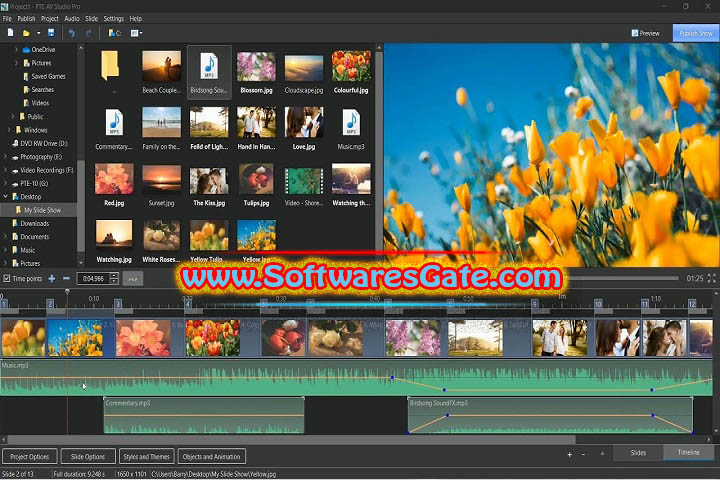Open the Settings menu
This screenshot has width=720, height=480.
[113, 18]
